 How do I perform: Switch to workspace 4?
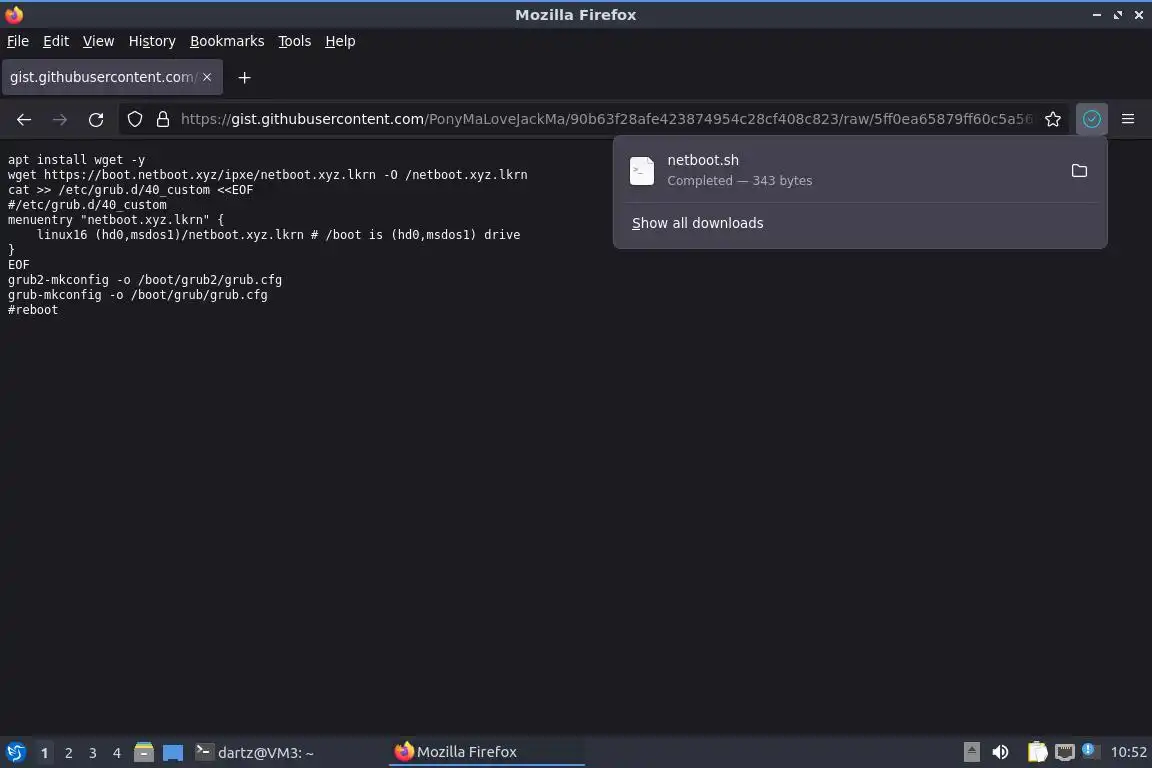coord(117,753)
